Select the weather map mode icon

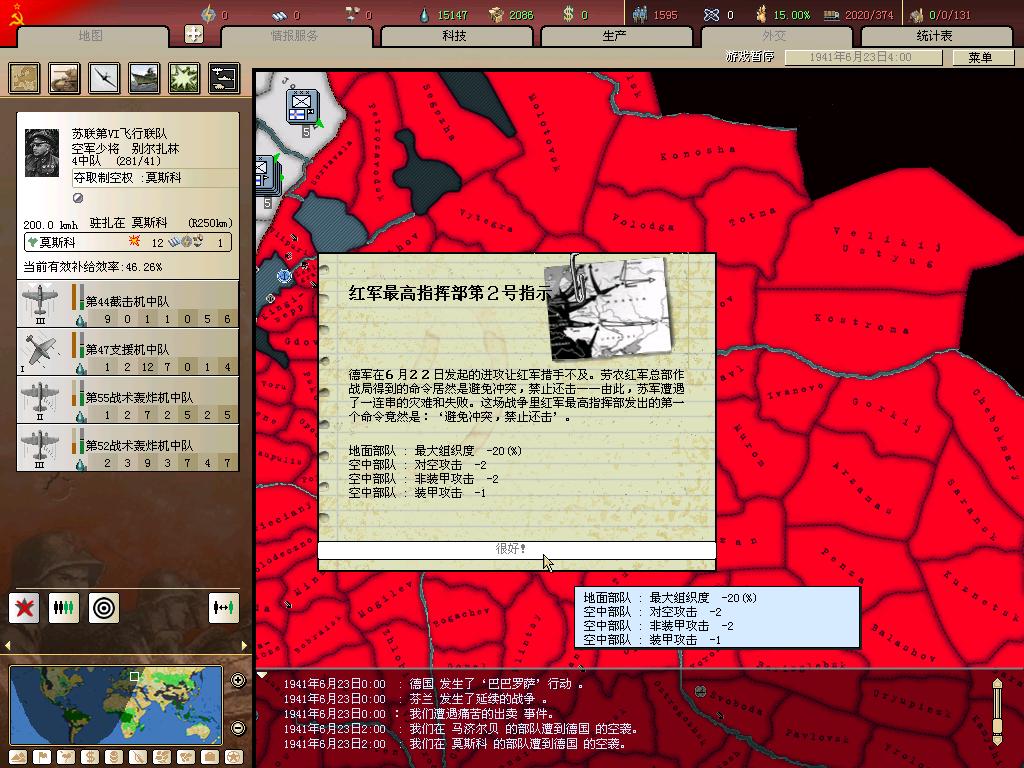(x=66, y=758)
